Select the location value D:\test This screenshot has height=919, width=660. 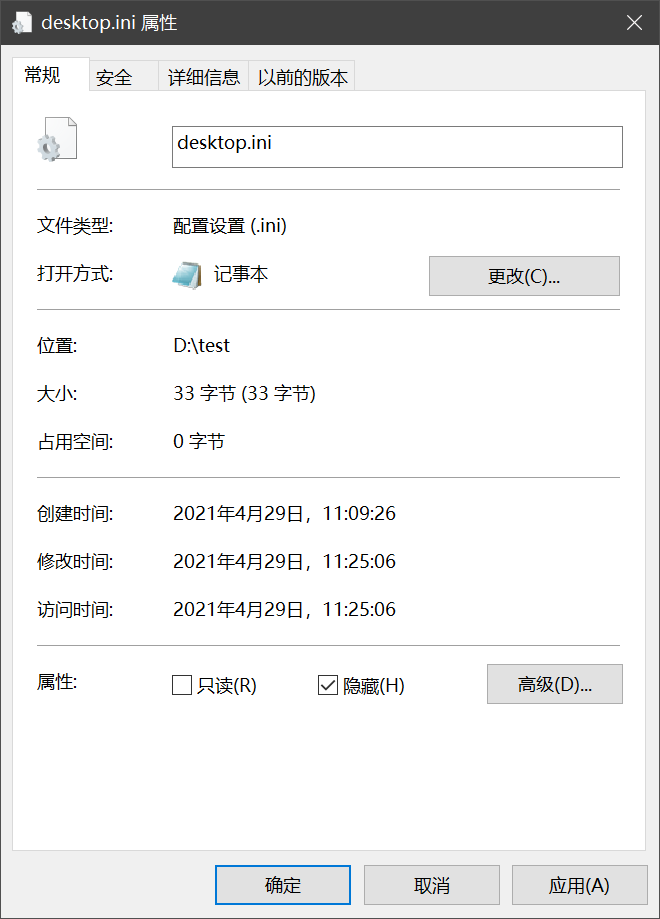(201, 345)
